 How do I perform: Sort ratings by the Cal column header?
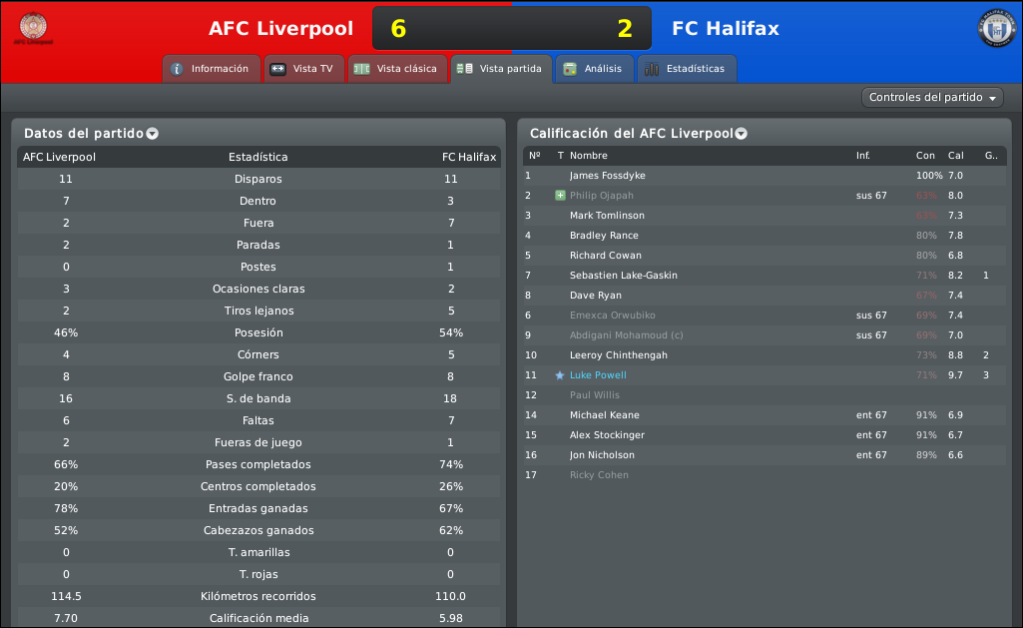[x=955, y=156]
